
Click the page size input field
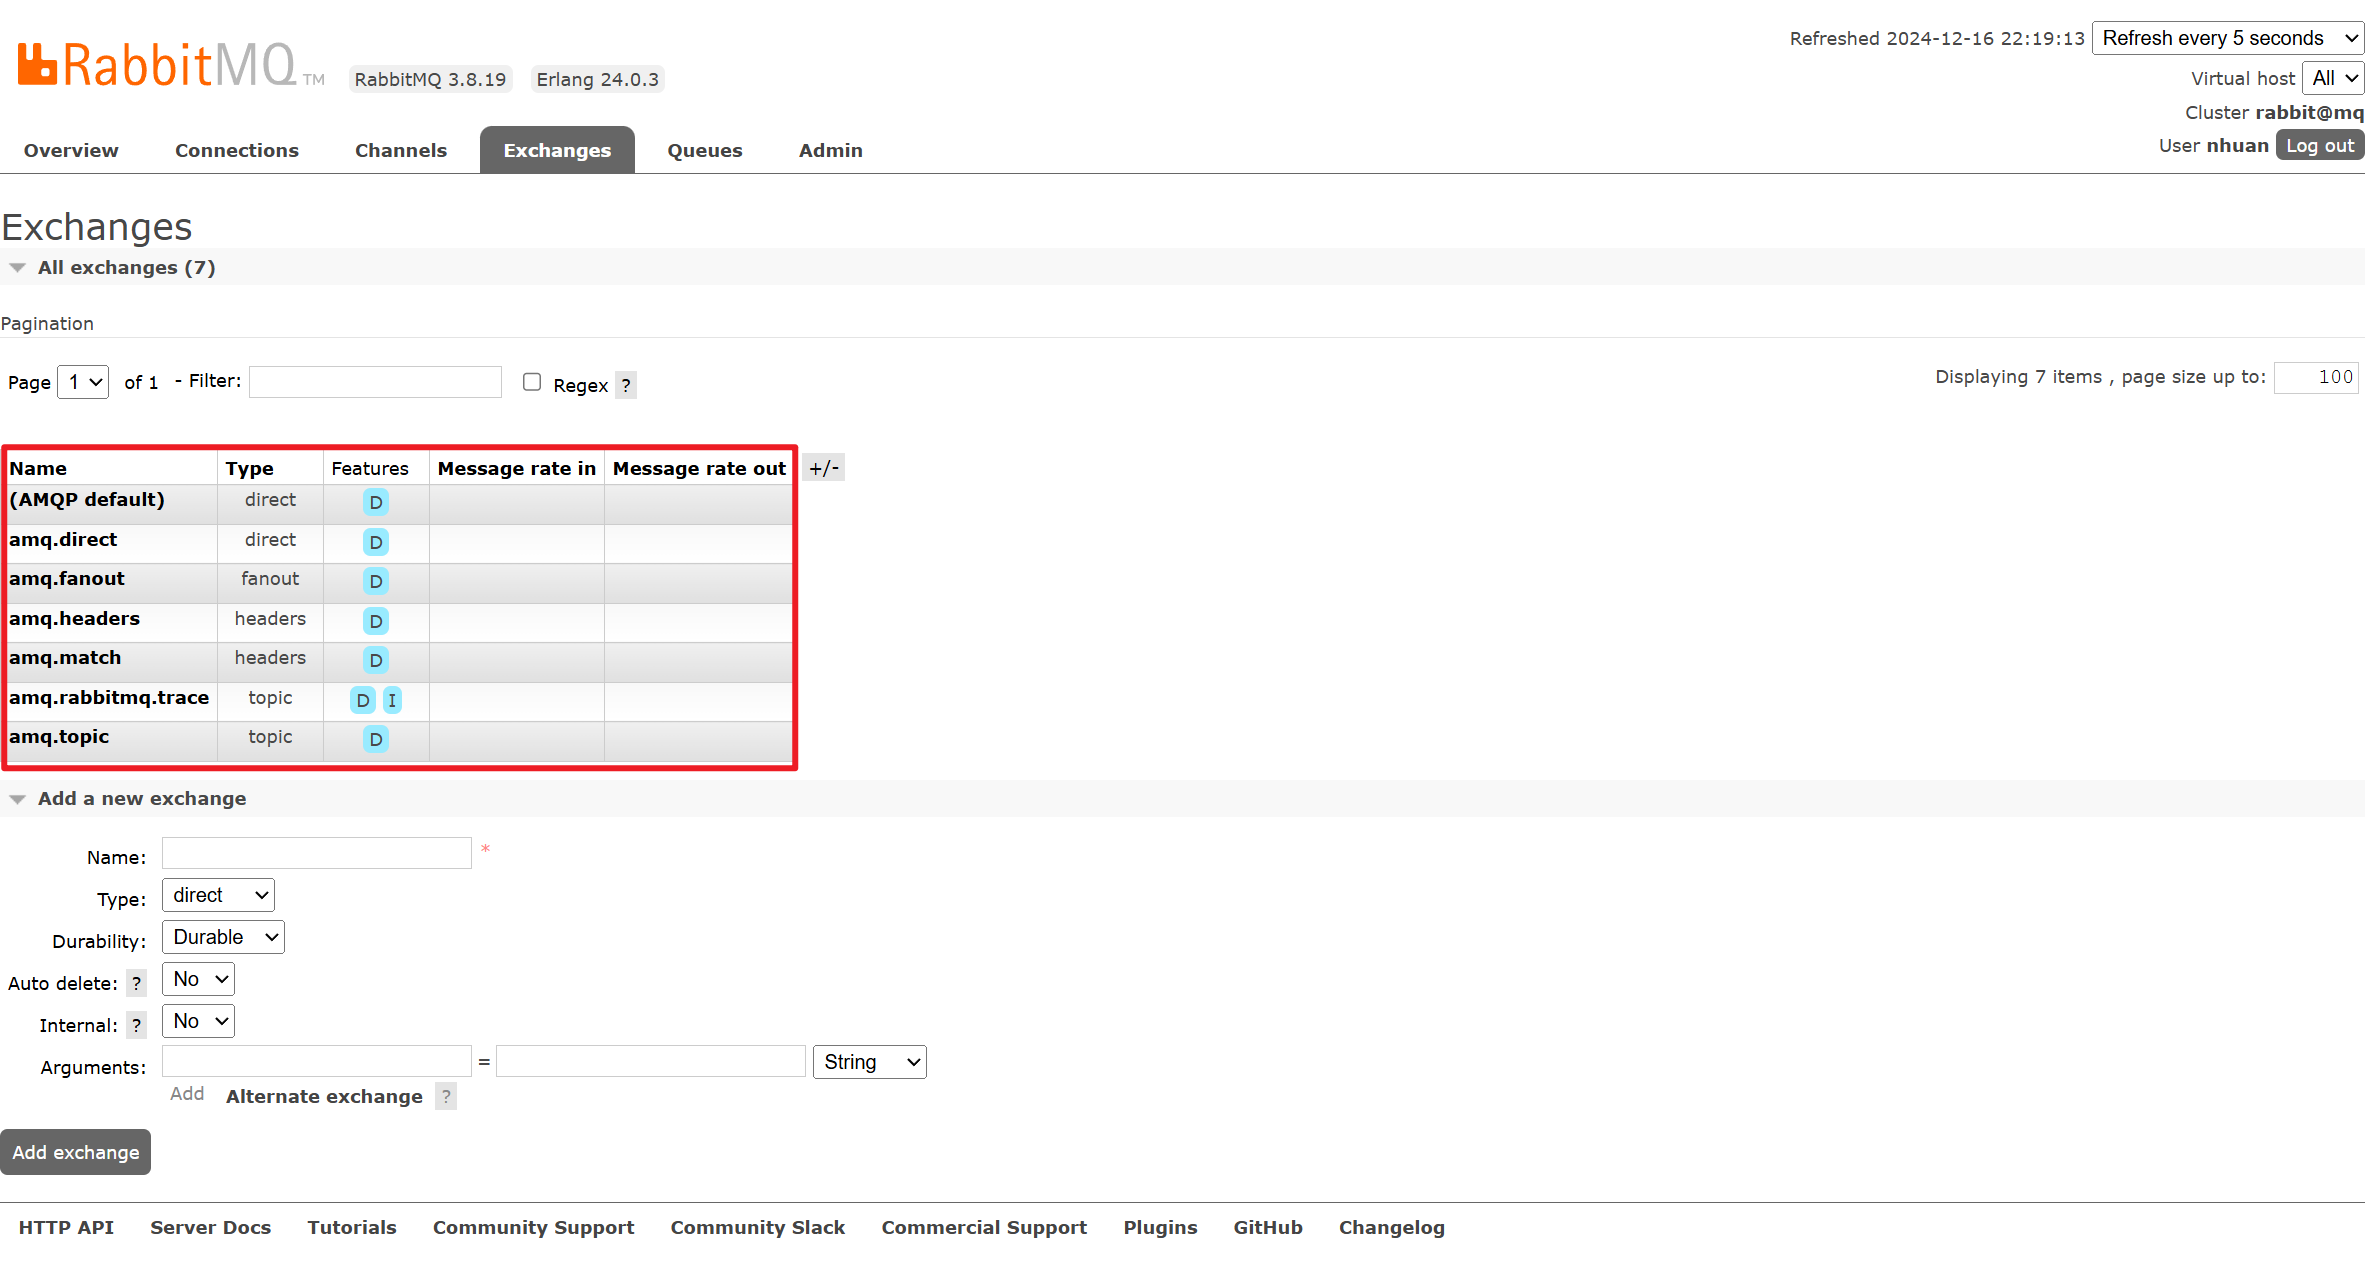[2316, 377]
